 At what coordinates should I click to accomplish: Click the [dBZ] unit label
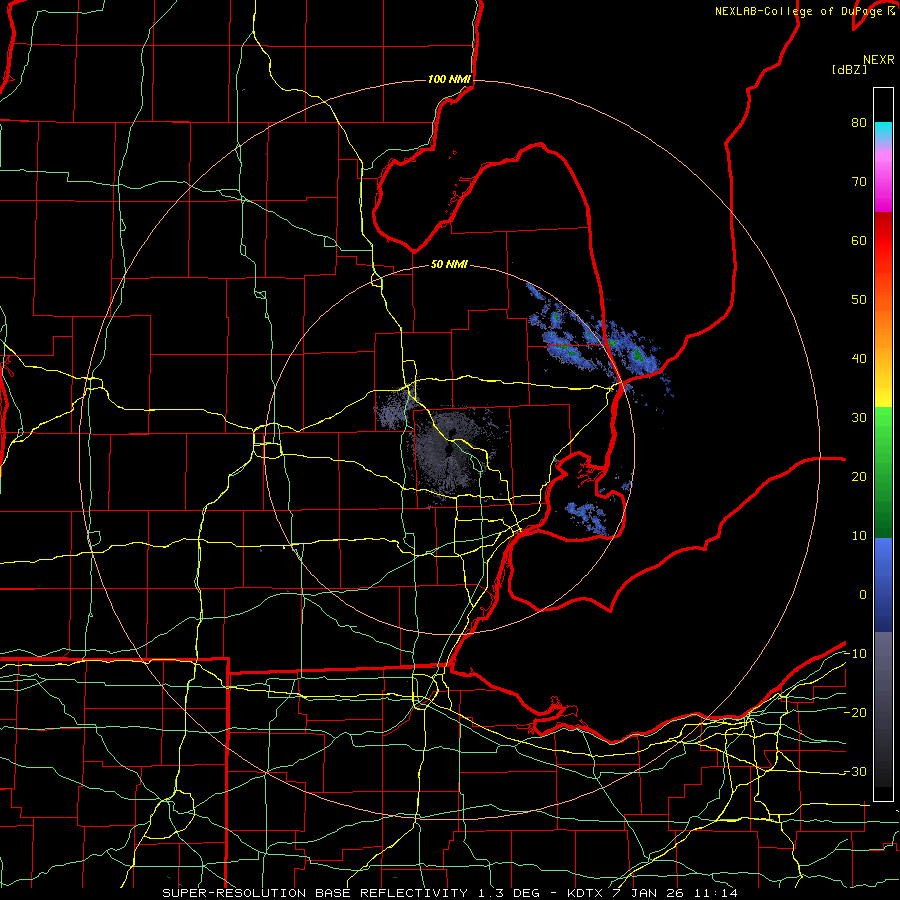[x=849, y=69]
